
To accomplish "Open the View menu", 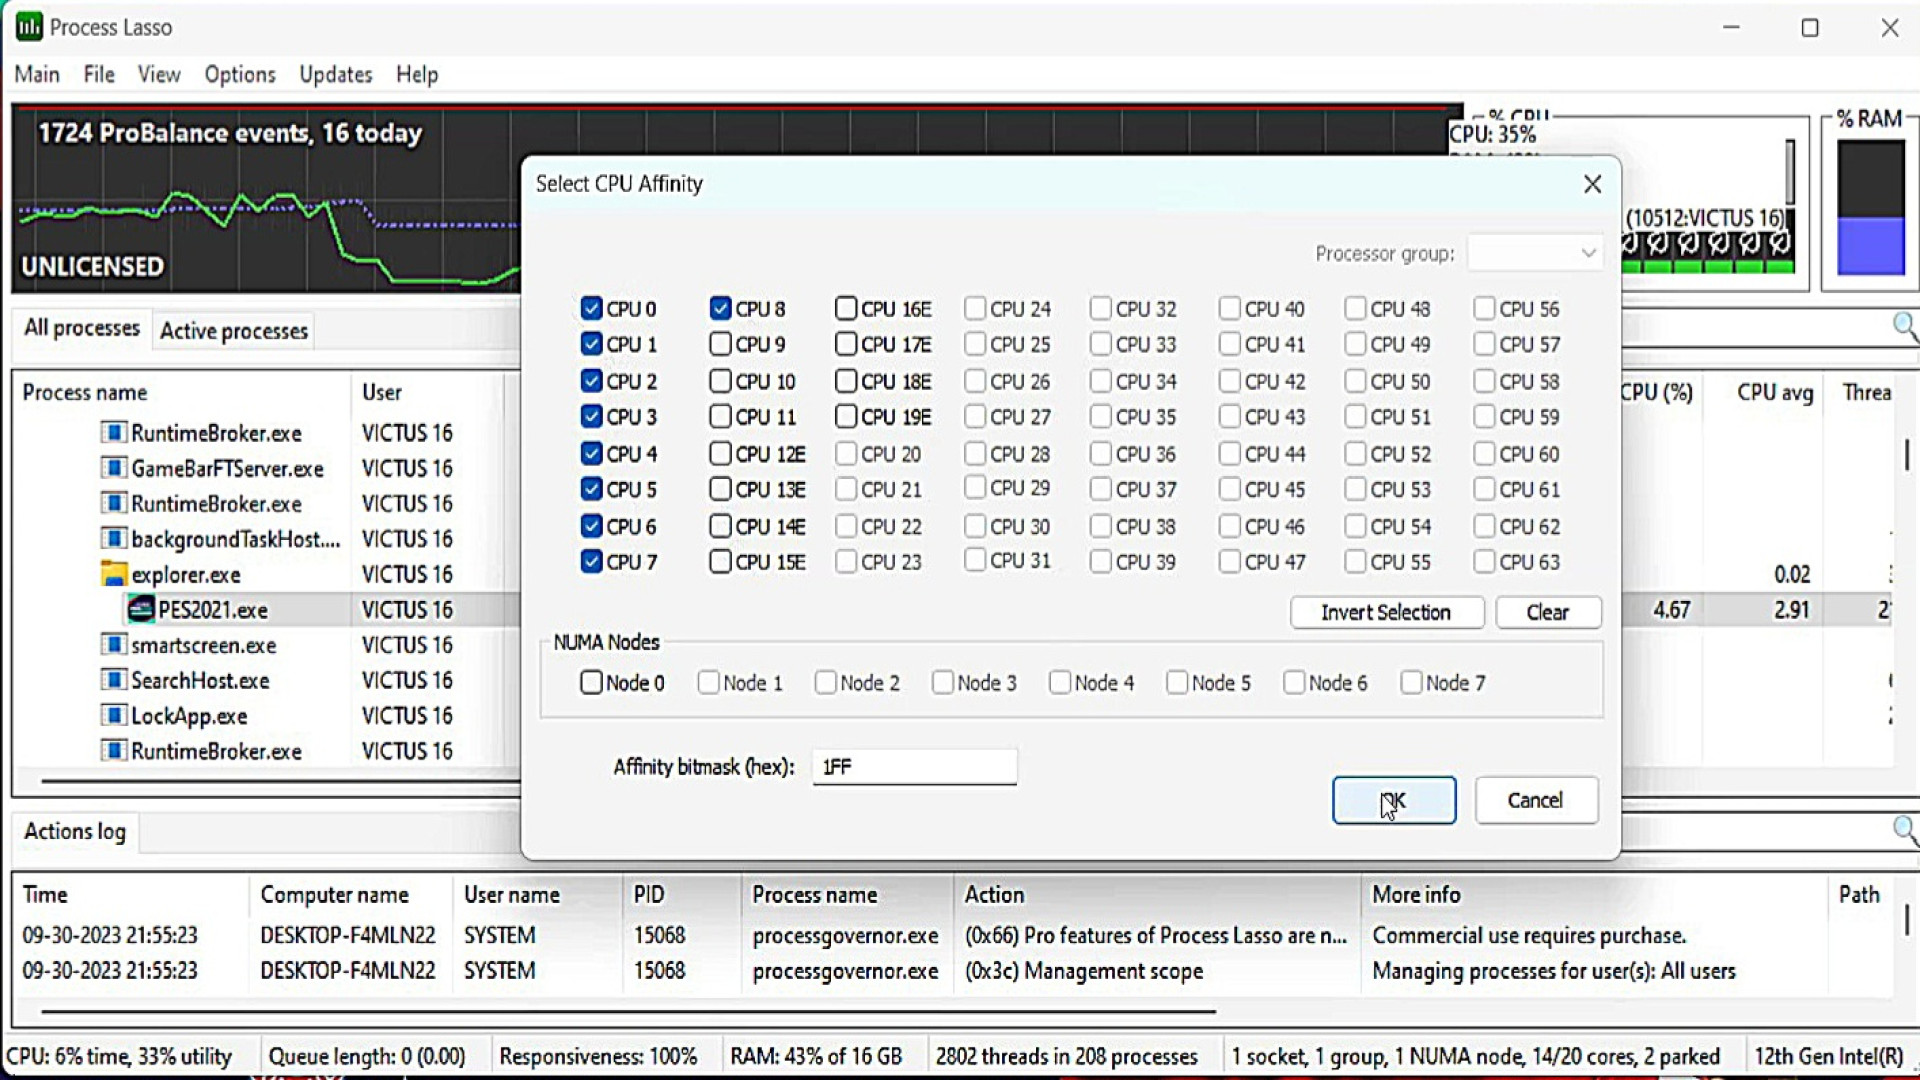I will (x=159, y=74).
